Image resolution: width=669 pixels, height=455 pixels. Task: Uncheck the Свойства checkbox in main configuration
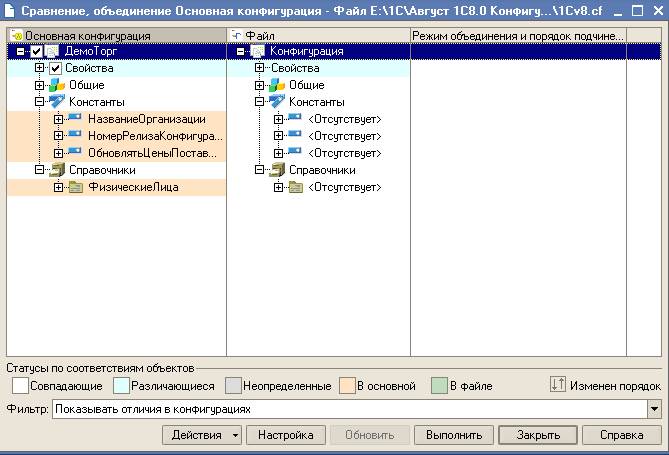click(x=56, y=68)
